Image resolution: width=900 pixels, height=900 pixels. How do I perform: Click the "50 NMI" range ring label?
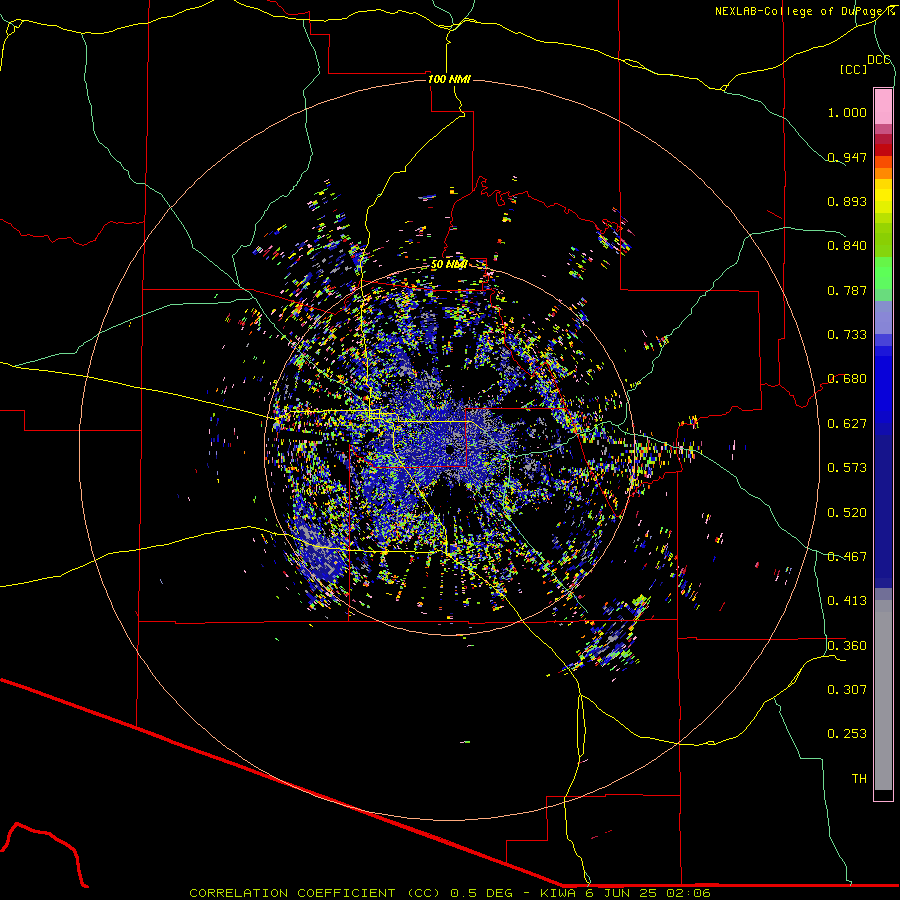coord(449,264)
